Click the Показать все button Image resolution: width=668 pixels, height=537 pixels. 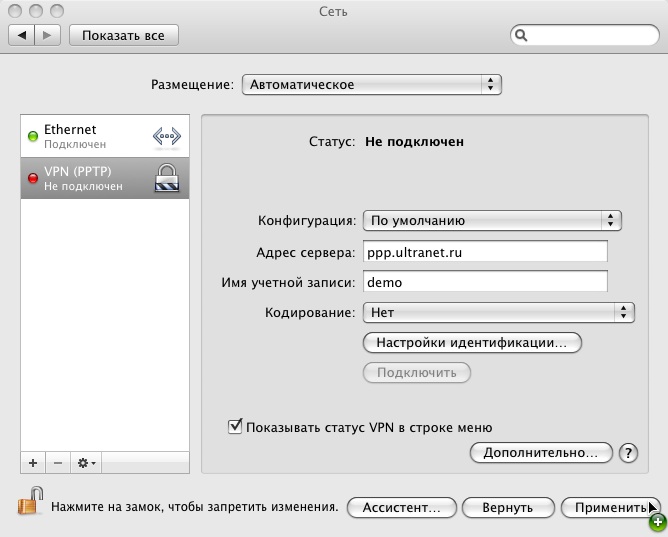124,35
